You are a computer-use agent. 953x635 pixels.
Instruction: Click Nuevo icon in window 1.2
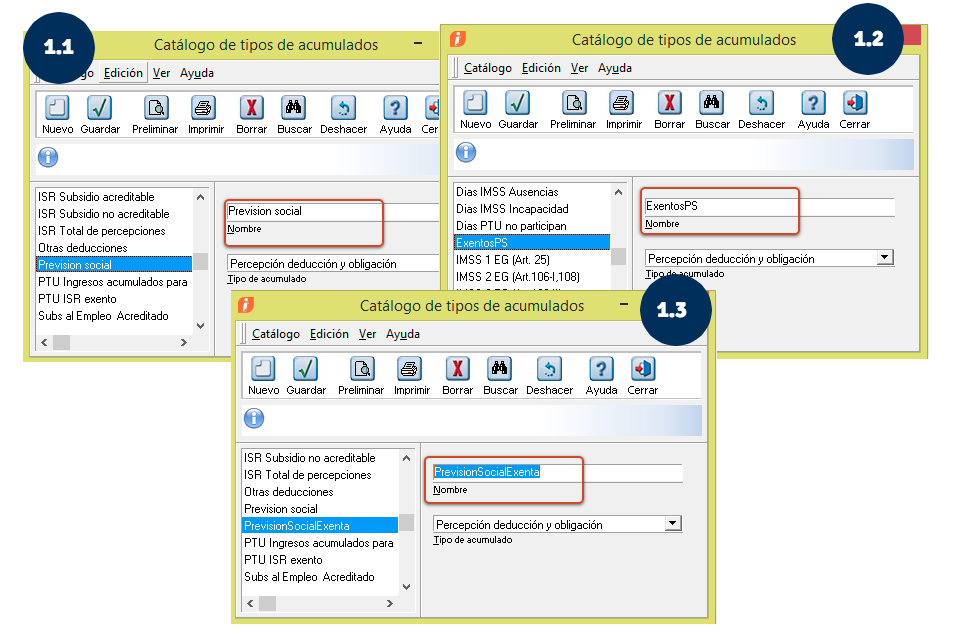pos(475,103)
